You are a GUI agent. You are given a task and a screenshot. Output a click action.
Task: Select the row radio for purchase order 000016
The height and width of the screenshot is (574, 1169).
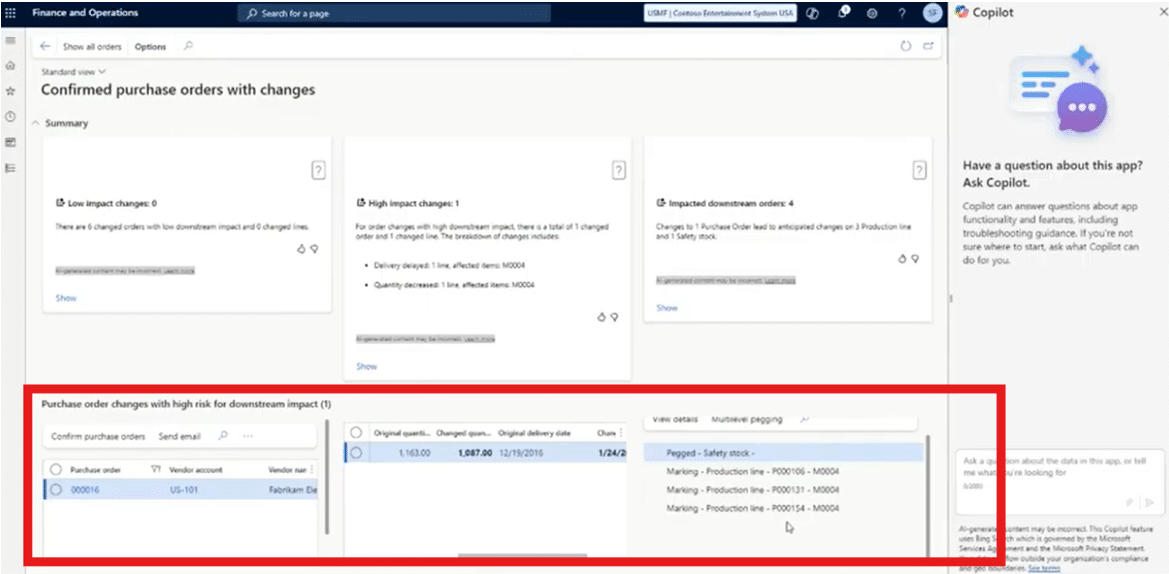pos(56,489)
